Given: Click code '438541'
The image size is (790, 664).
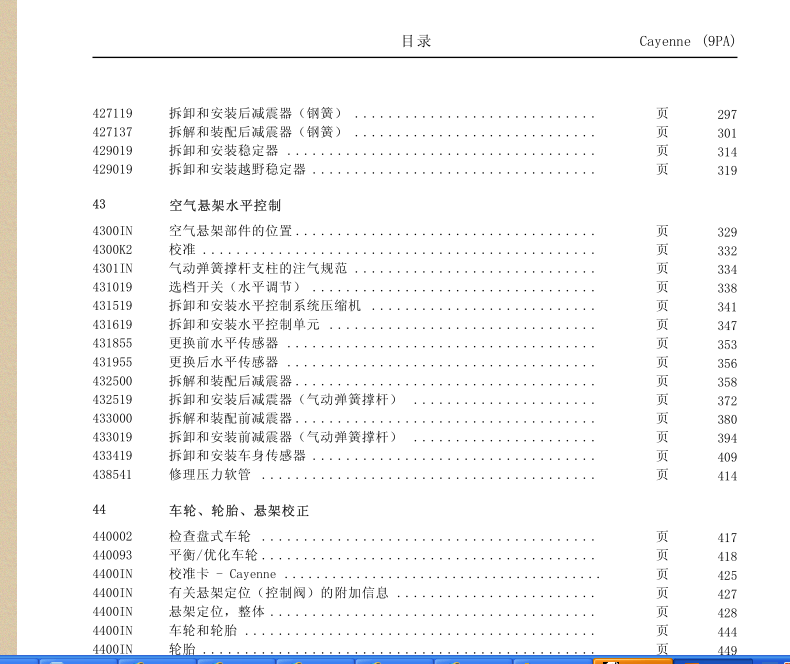Looking at the screenshot, I should (112, 475).
